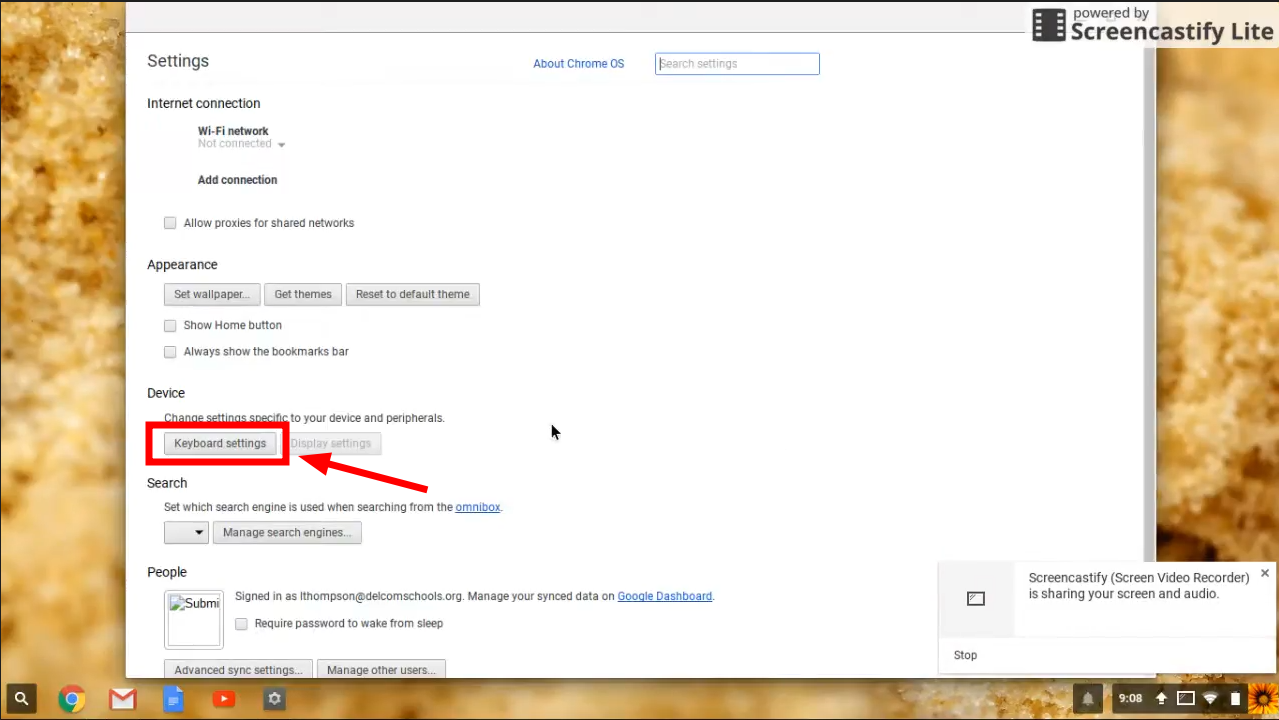The image size is (1279, 720).
Task: Open Gmail from the shelf
Action: click(122, 698)
